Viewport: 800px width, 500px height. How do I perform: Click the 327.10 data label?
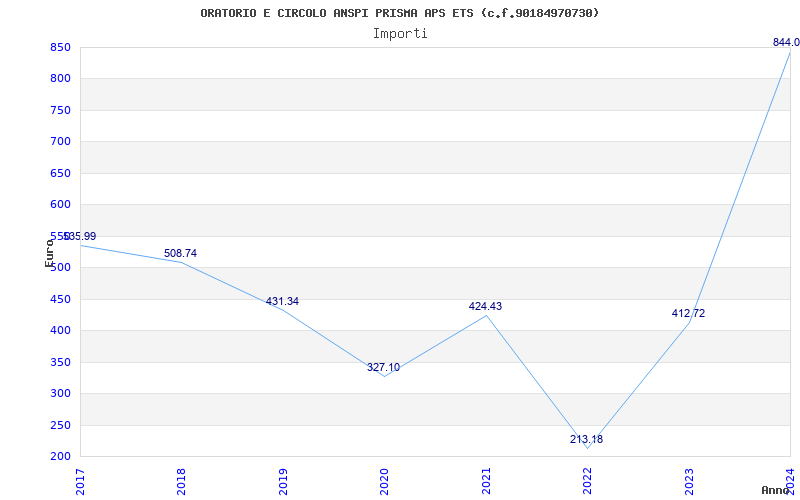384,367
